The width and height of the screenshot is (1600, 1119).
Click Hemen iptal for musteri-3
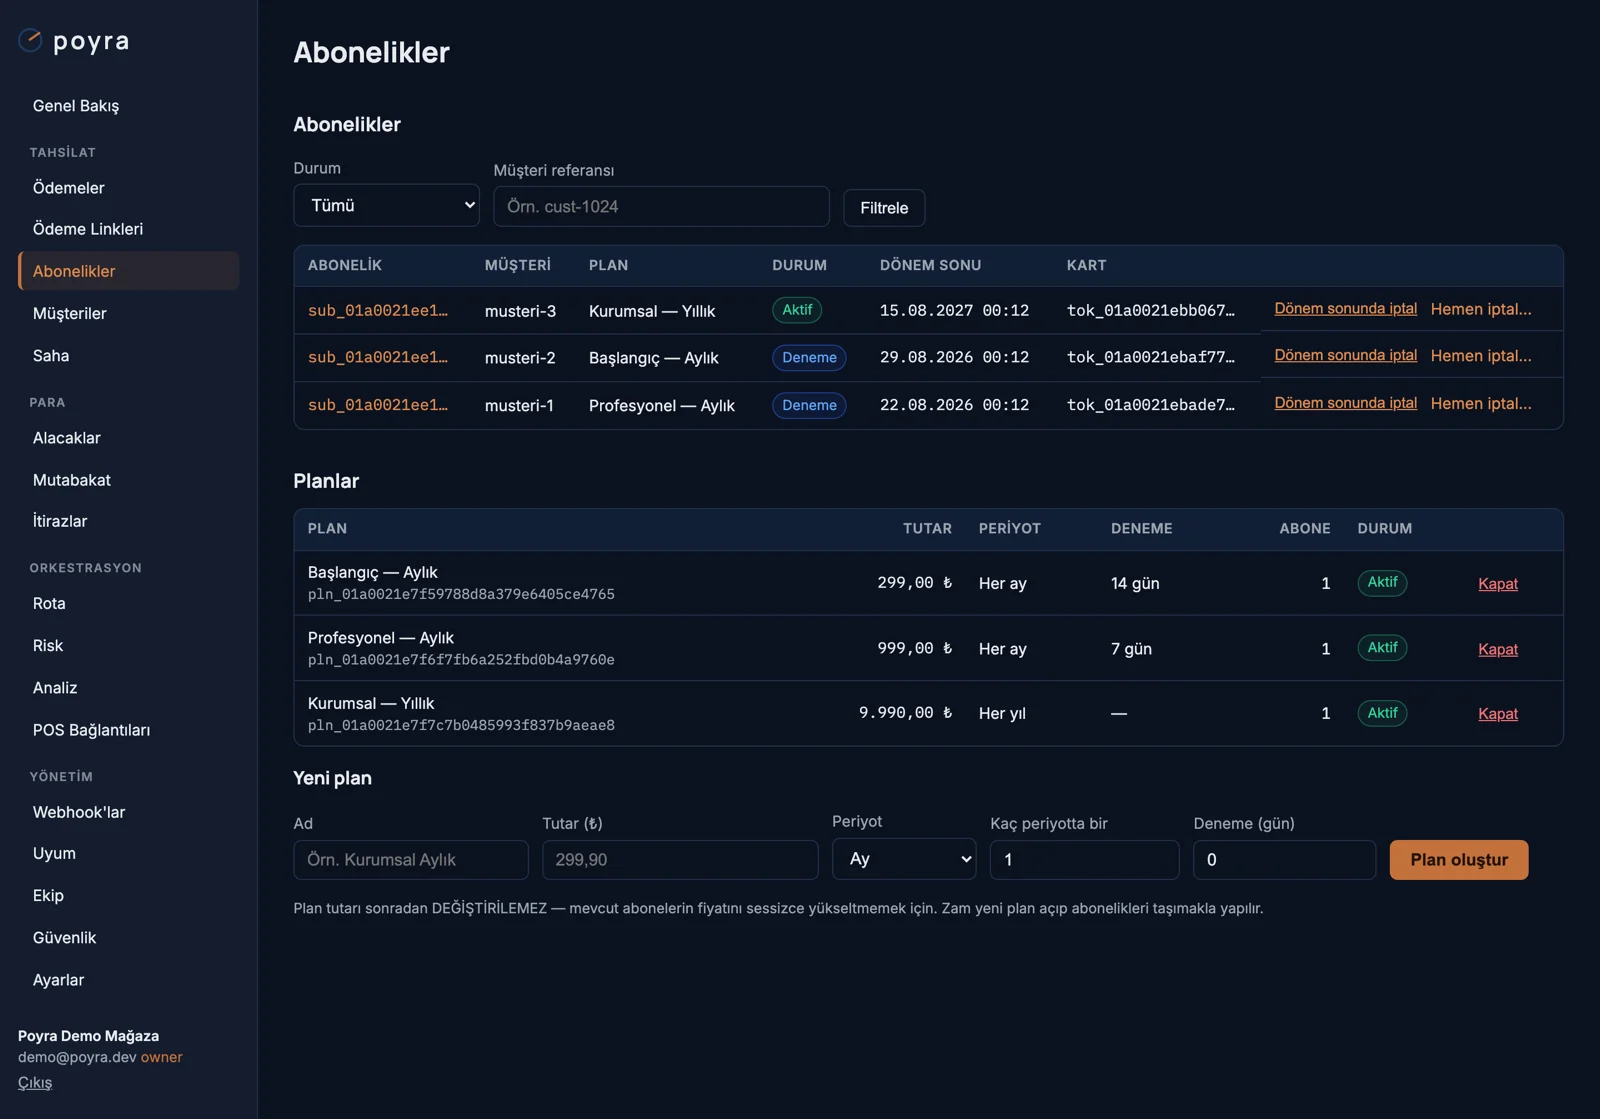click(1481, 309)
